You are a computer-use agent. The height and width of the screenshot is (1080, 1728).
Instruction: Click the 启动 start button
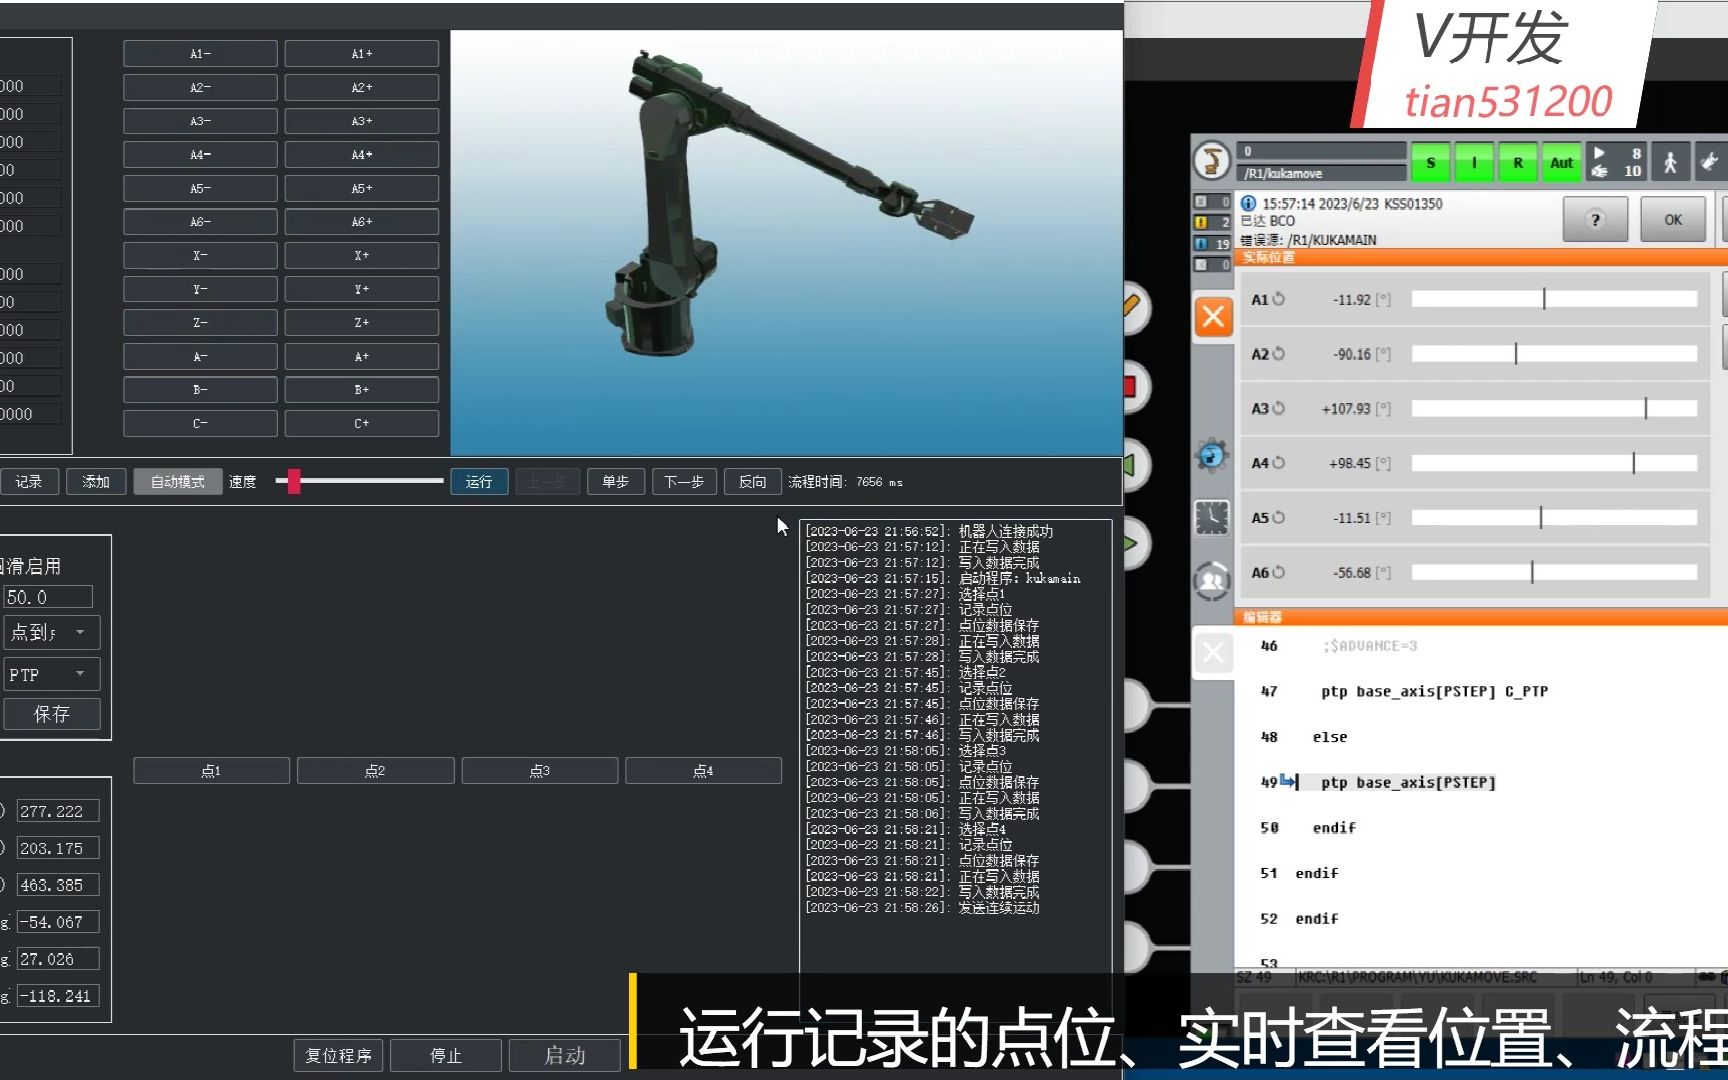click(565, 1056)
